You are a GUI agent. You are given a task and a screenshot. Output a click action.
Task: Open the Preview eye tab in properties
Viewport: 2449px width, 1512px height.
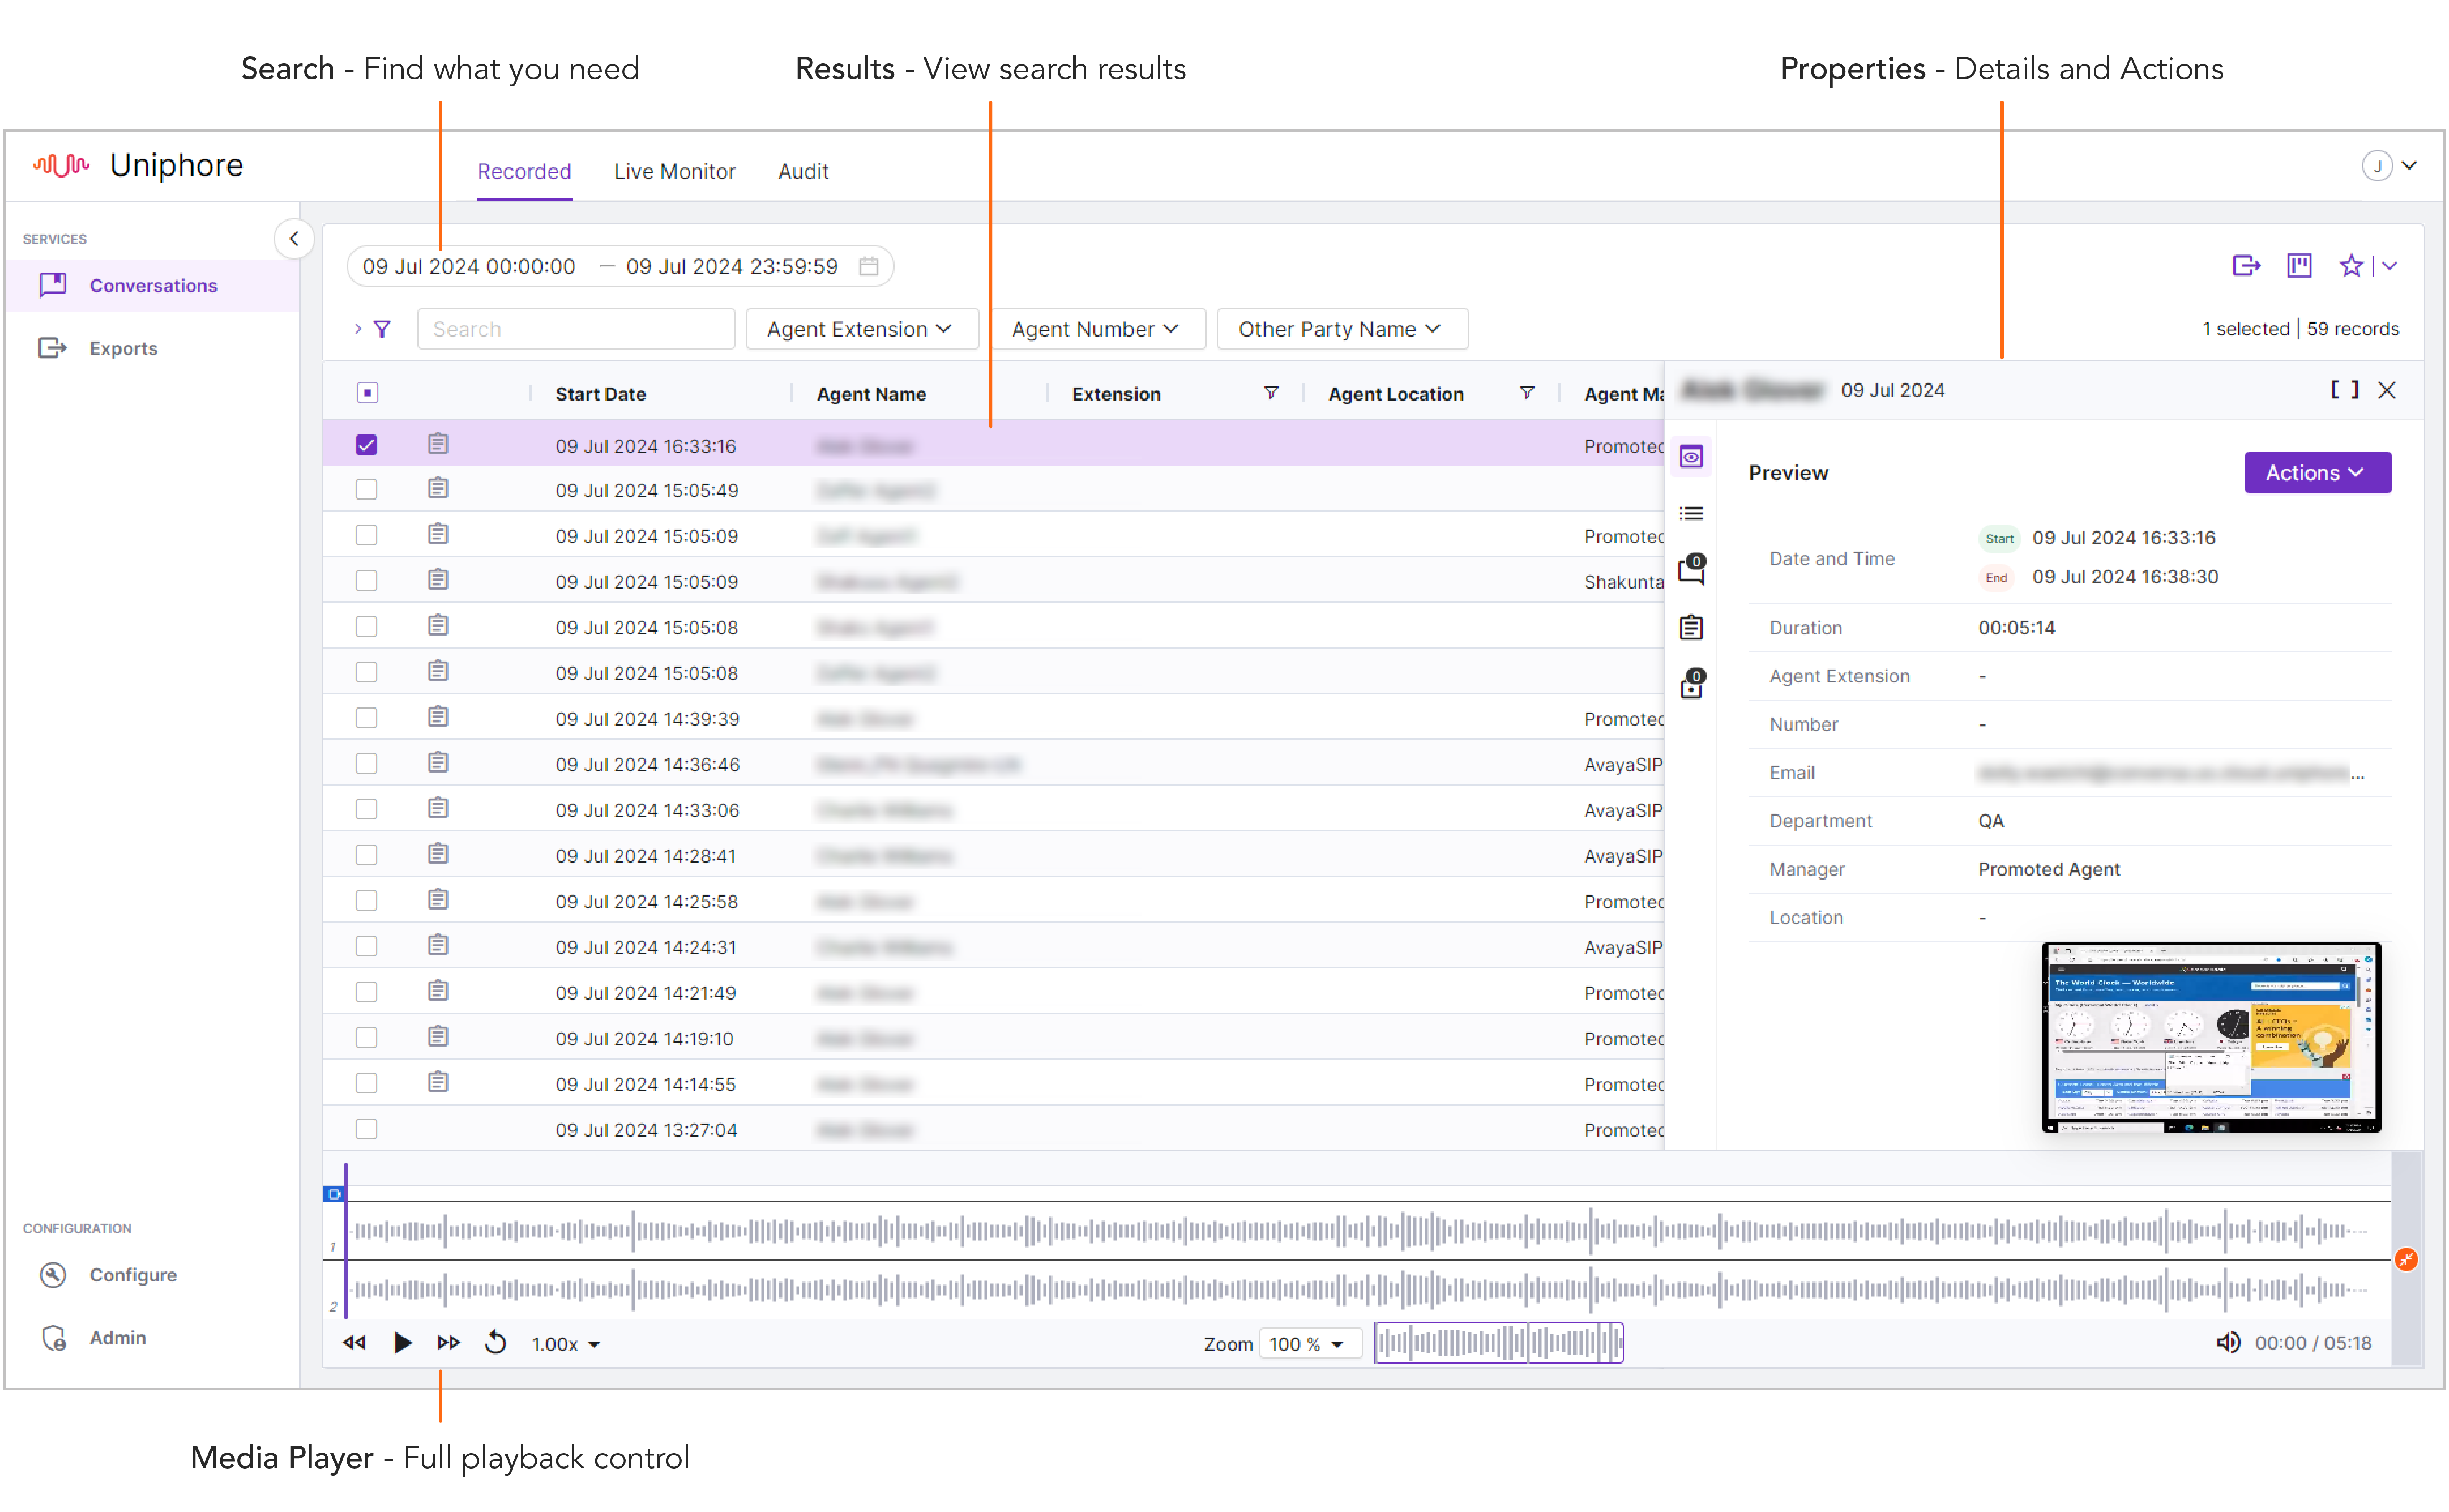click(x=1691, y=457)
